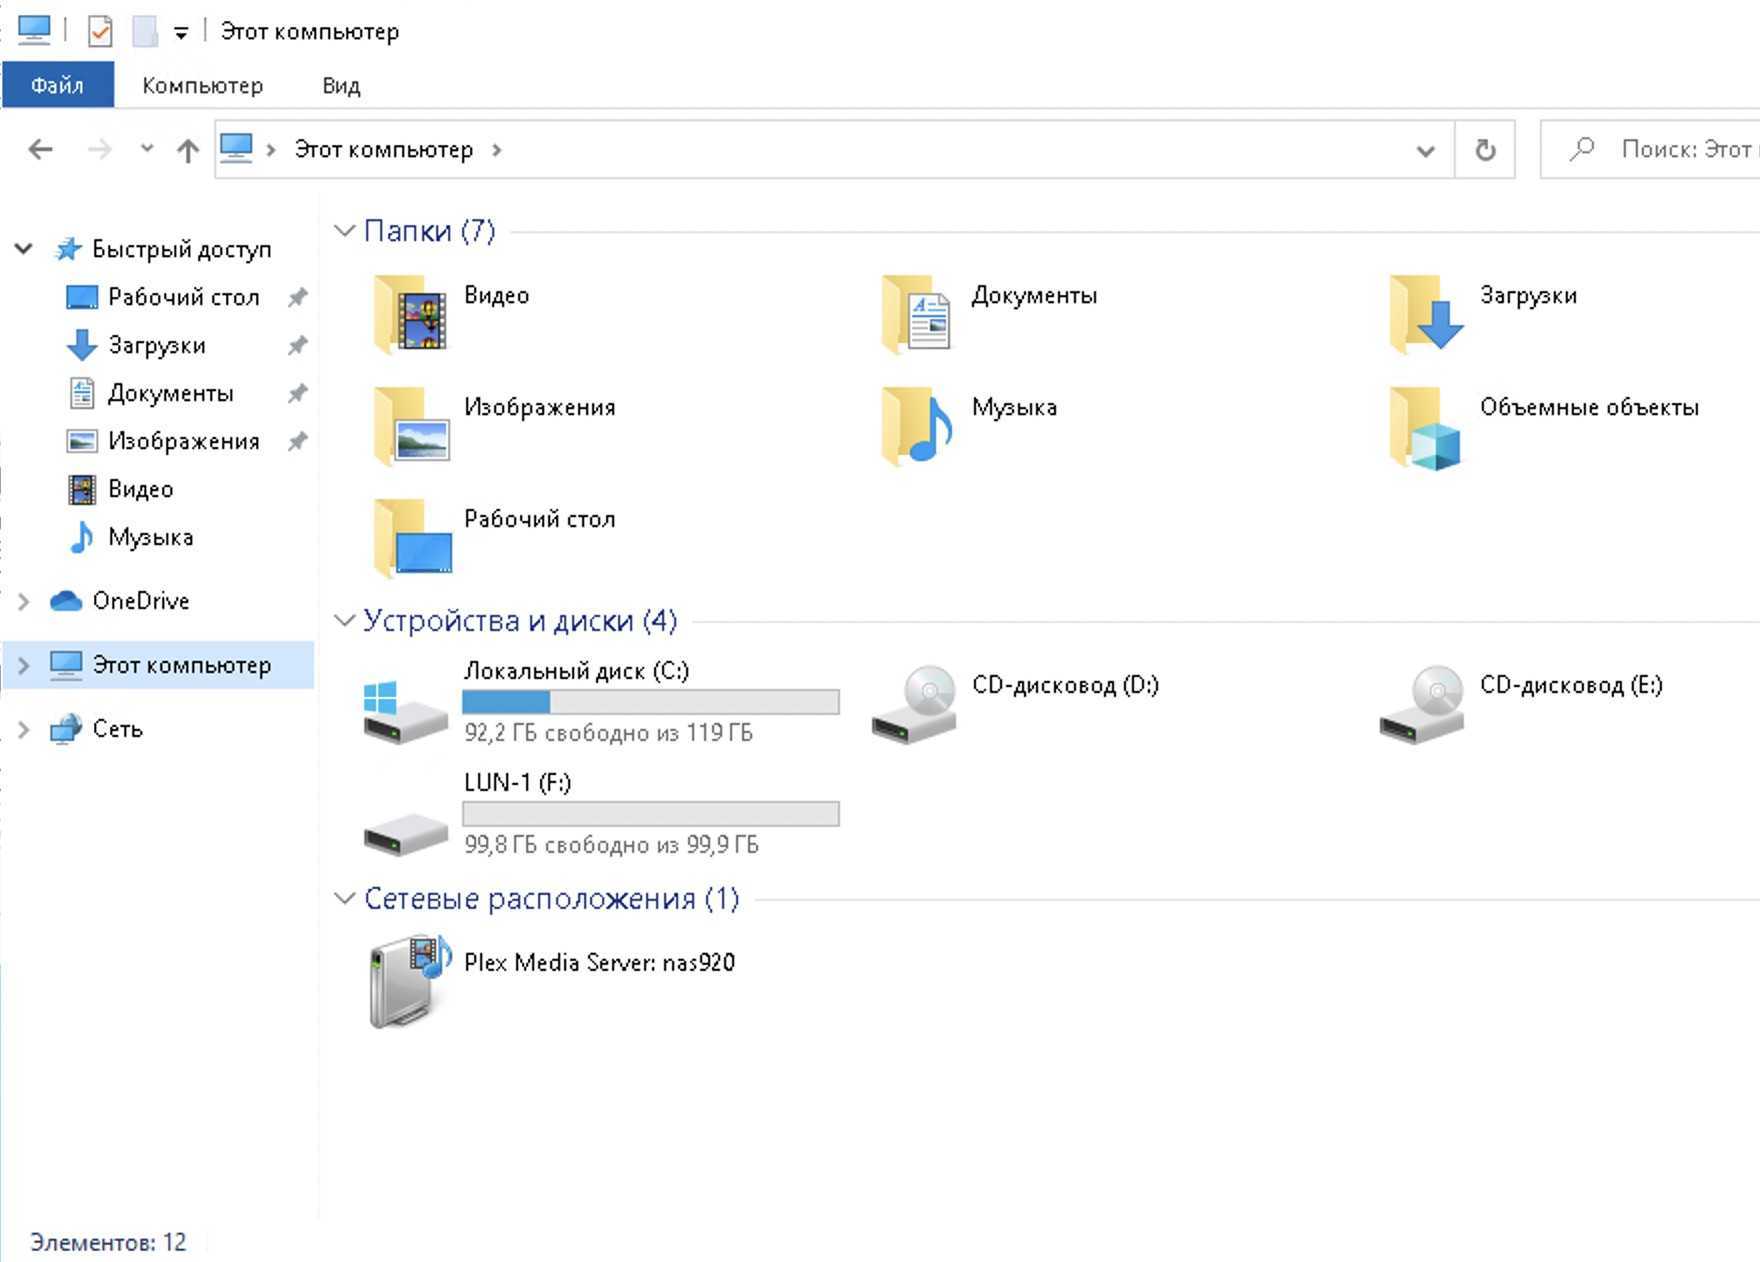Expand the OneDrive tree node
The height and width of the screenshot is (1262, 1760).
tap(24, 601)
